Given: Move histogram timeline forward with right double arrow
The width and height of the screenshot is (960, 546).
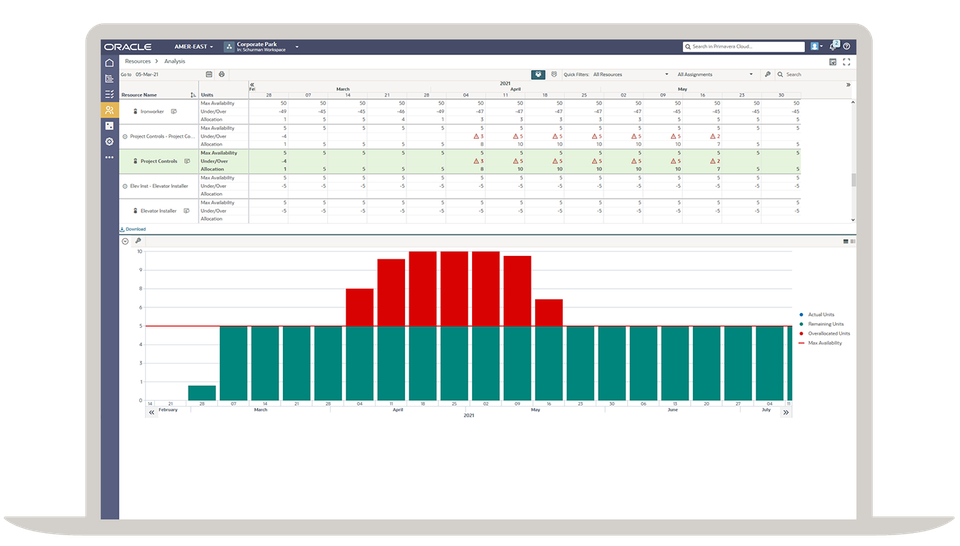Looking at the screenshot, I should coord(786,413).
